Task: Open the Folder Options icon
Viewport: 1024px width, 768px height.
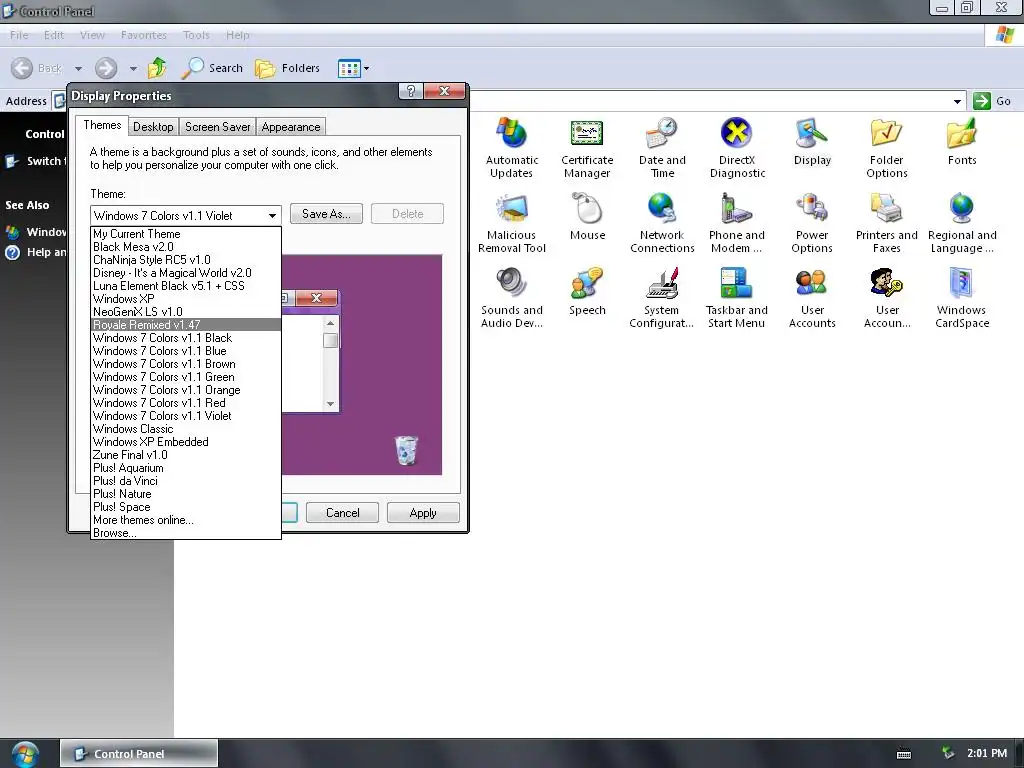Action: (x=887, y=148)
